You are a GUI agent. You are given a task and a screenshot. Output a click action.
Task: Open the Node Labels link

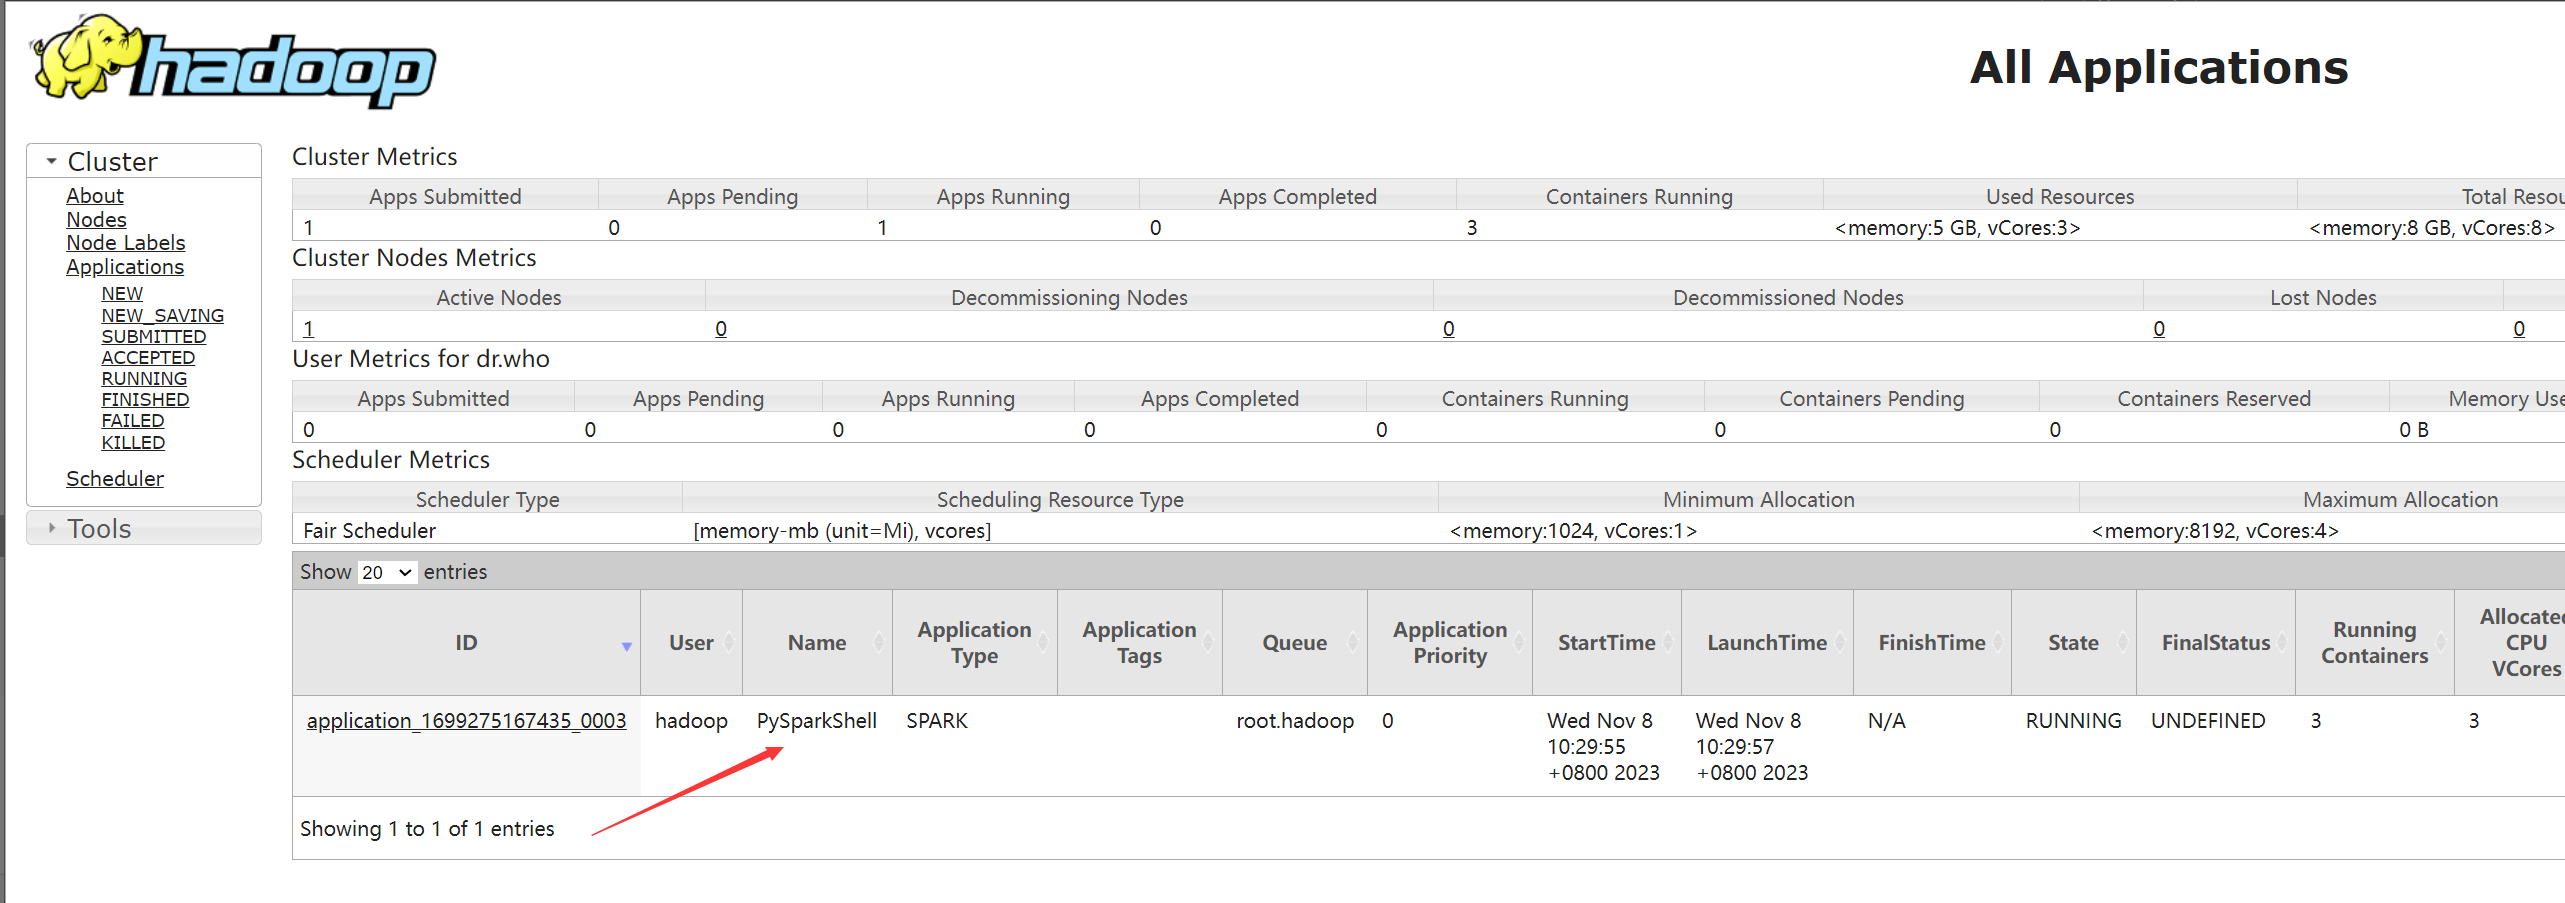[126, 243]
